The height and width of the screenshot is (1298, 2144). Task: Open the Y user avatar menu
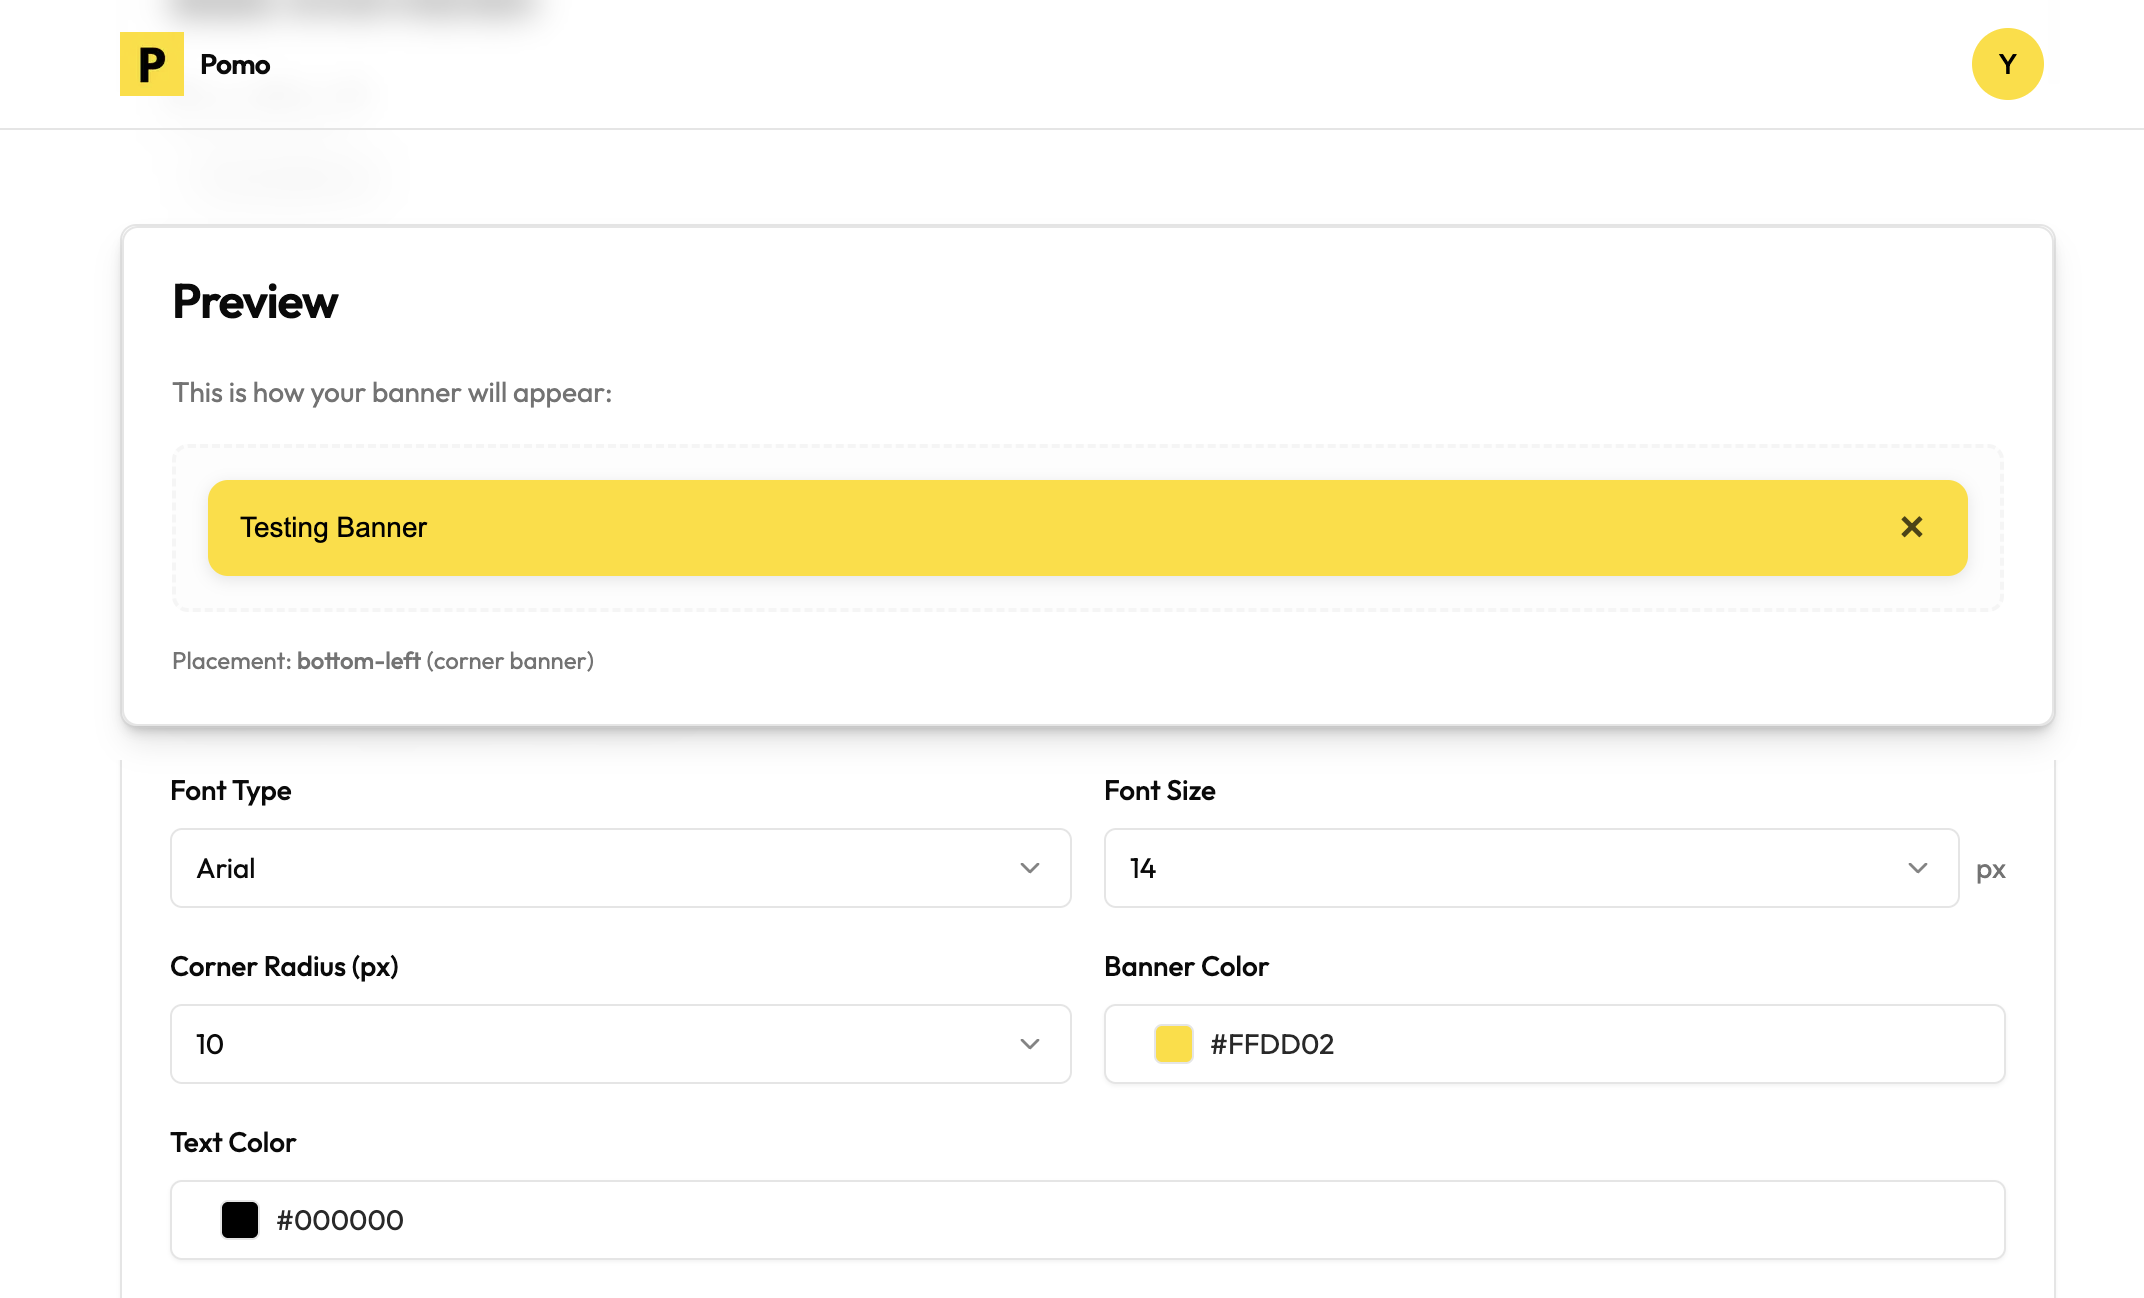pyautogui.click(x=2007, y=64)
